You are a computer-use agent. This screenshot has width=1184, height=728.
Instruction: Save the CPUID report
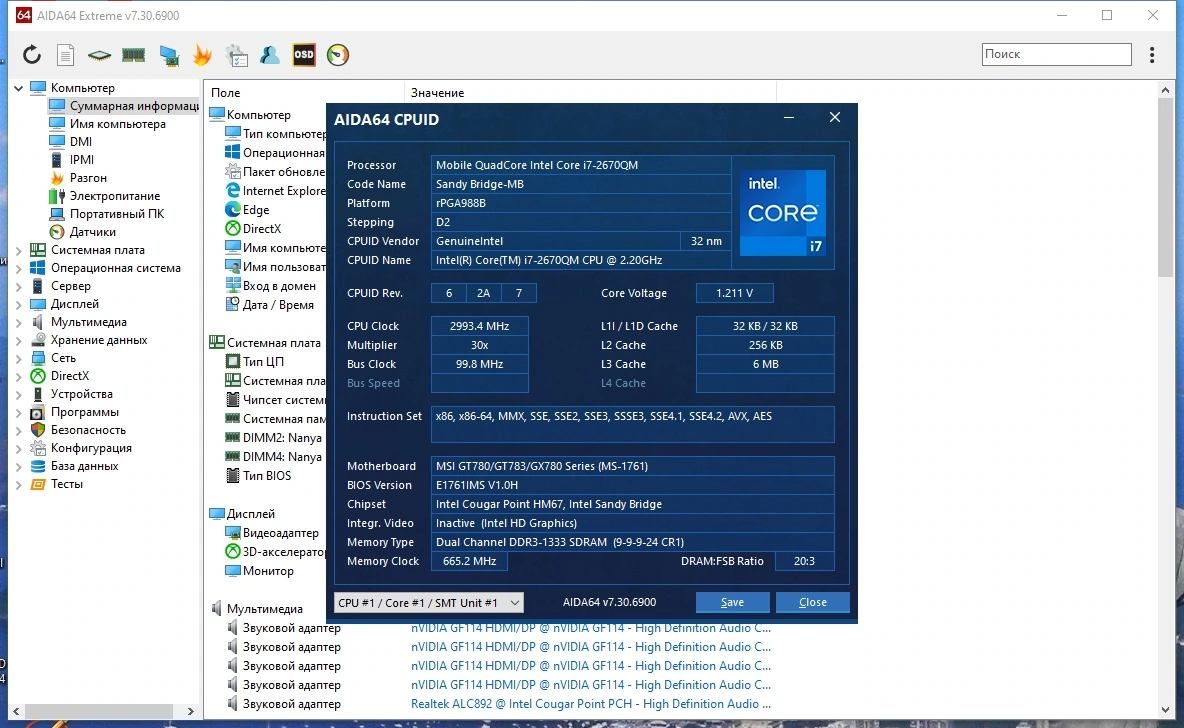tap(732, 602)
